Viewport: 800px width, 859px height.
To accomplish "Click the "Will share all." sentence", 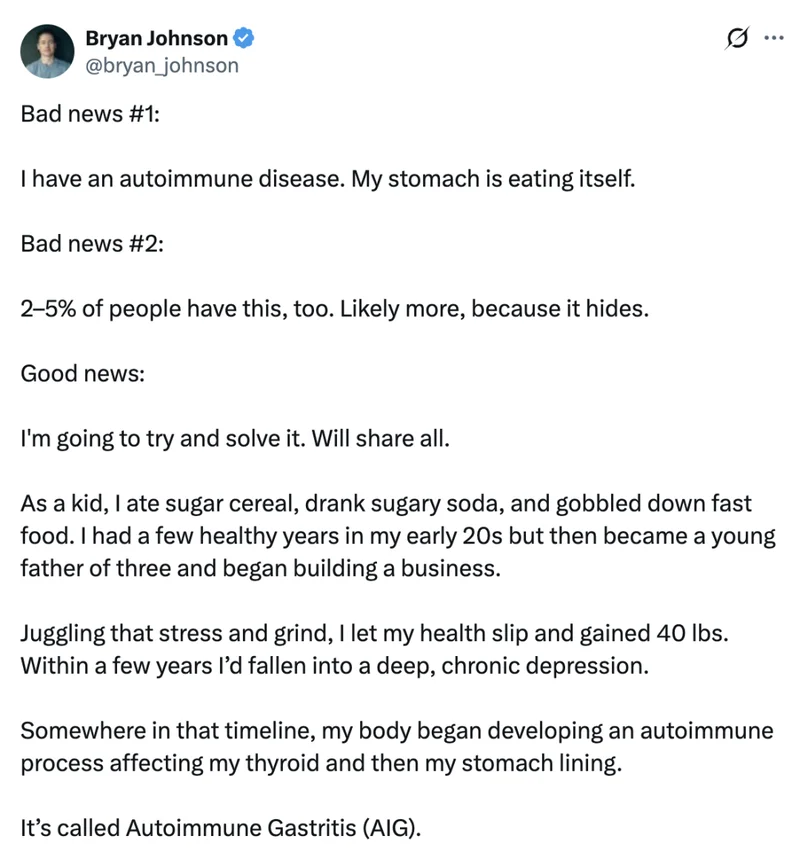I will click(381, 439).
